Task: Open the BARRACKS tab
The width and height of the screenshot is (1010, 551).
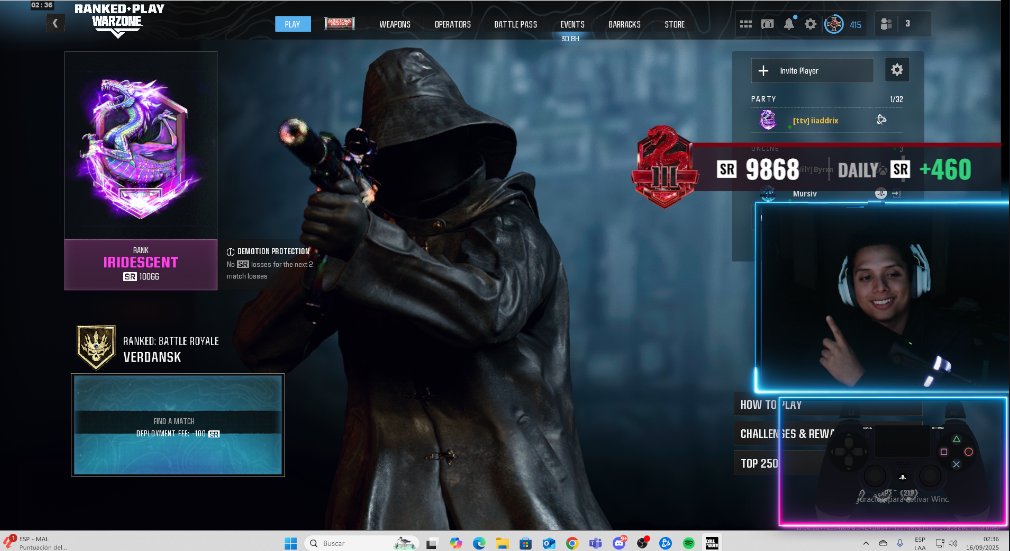Action: (x=624, y=24)
